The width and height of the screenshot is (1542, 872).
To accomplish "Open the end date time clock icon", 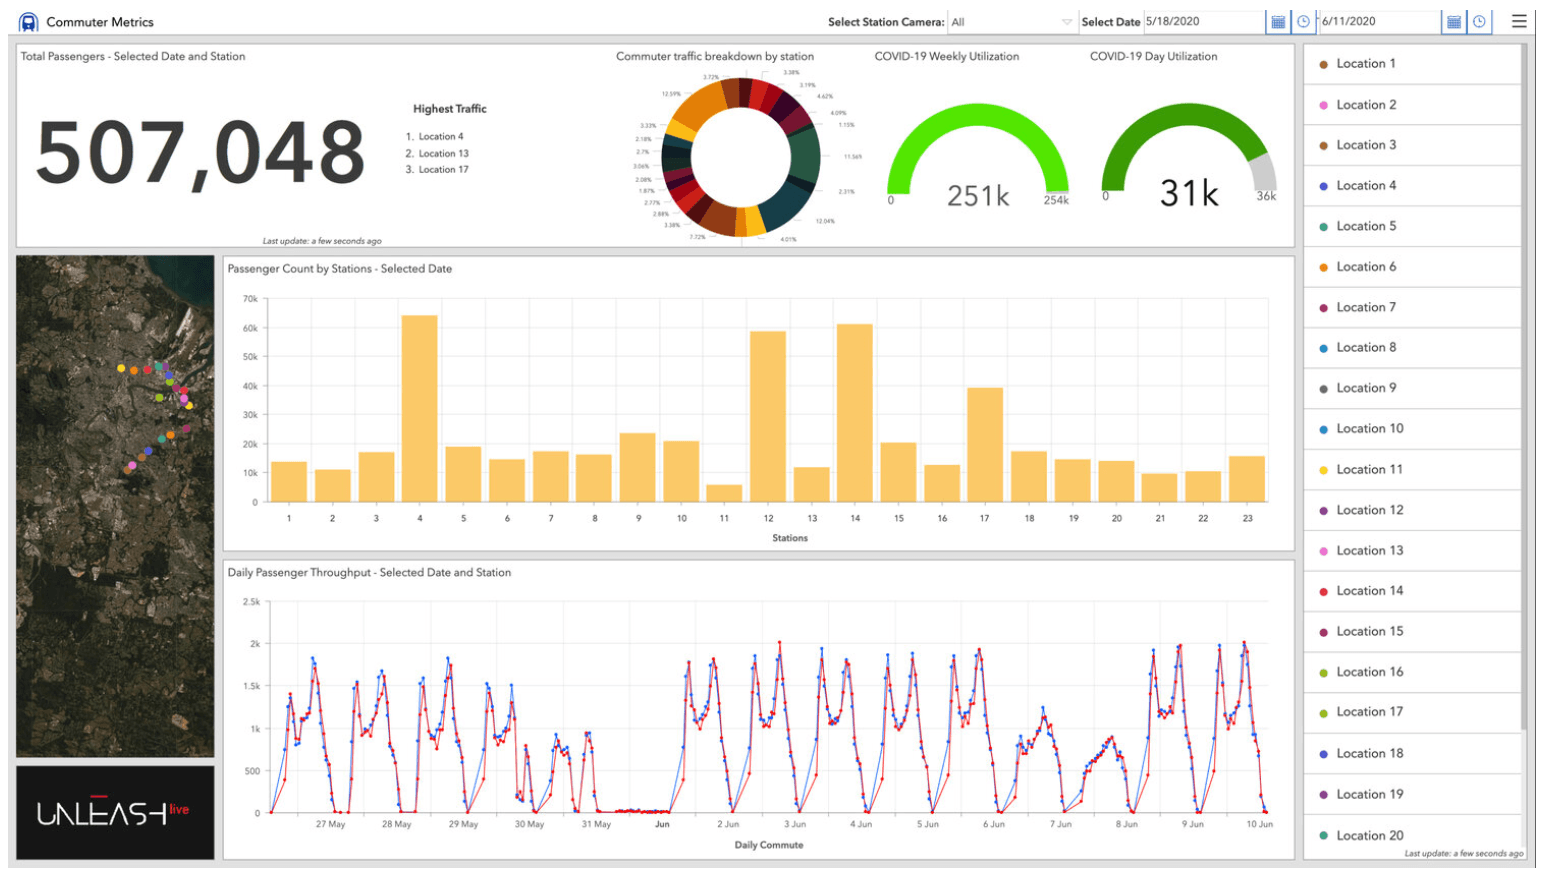I will pos(1479,21).
